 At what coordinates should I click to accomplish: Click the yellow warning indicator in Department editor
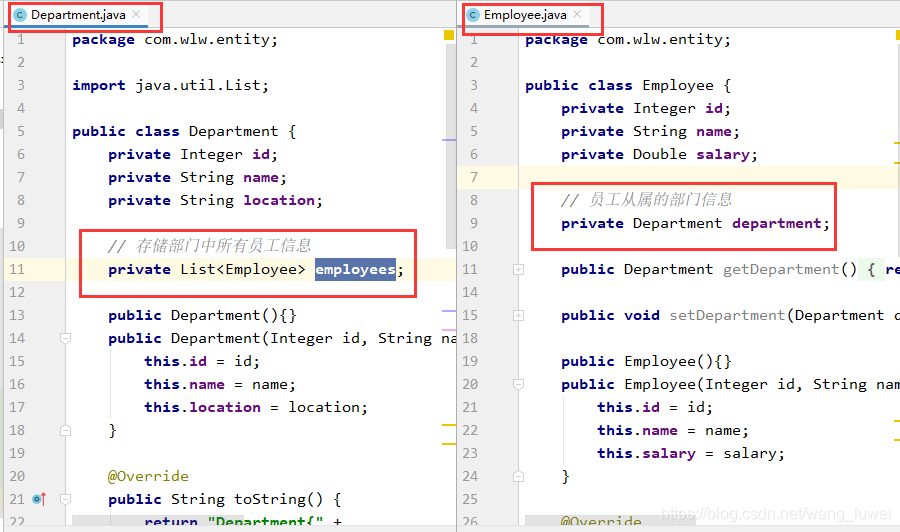449,35
